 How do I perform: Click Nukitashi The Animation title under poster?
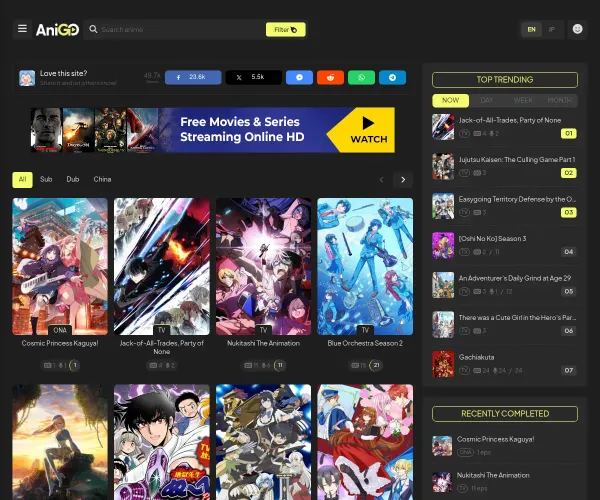tap(263, 343)
